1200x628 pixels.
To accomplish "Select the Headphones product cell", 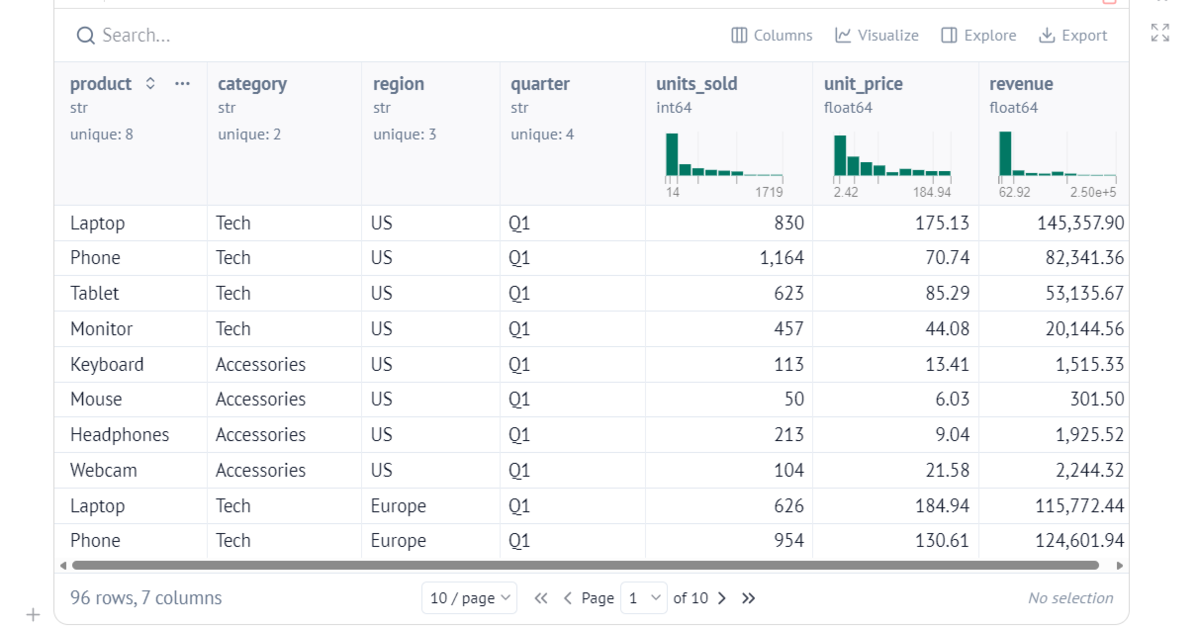I will pyautogui.click(x=131, y=435).
